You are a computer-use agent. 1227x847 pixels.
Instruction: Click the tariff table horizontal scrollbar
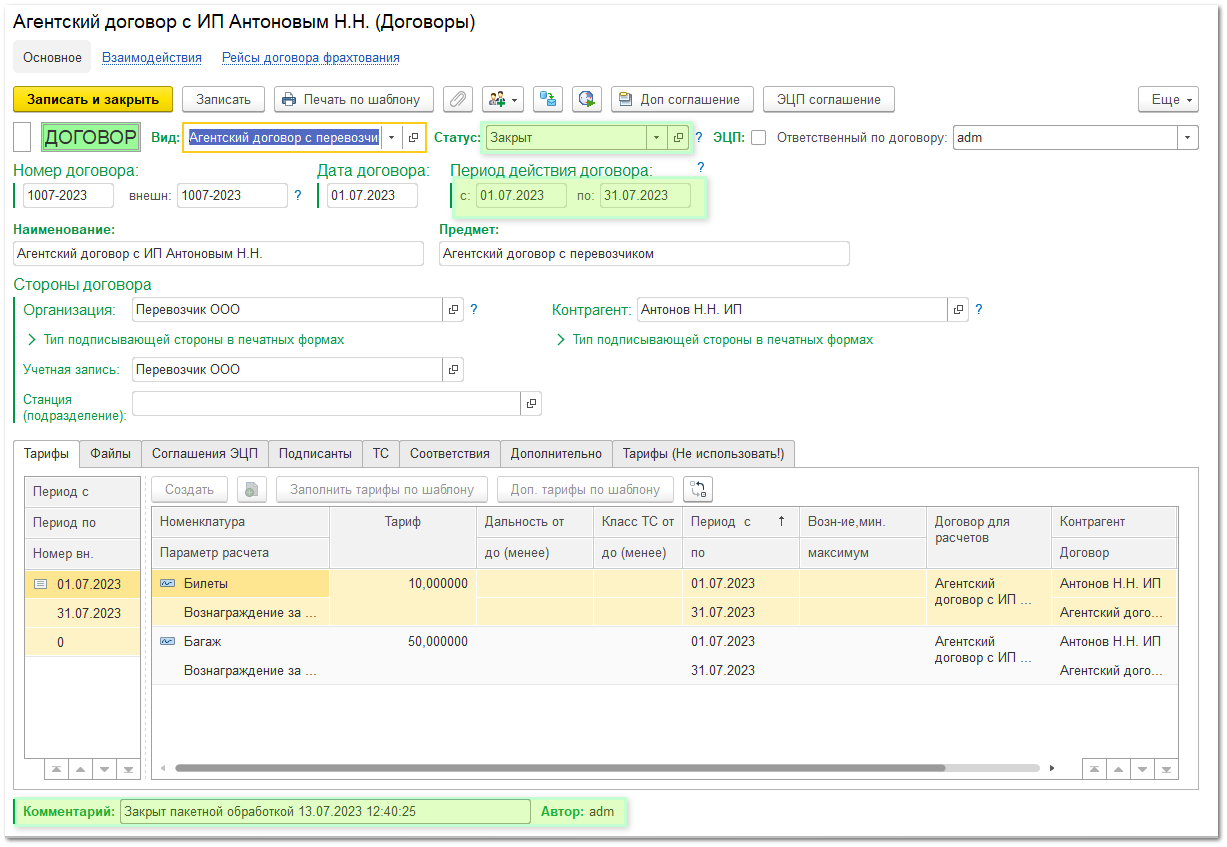(560, 769)
